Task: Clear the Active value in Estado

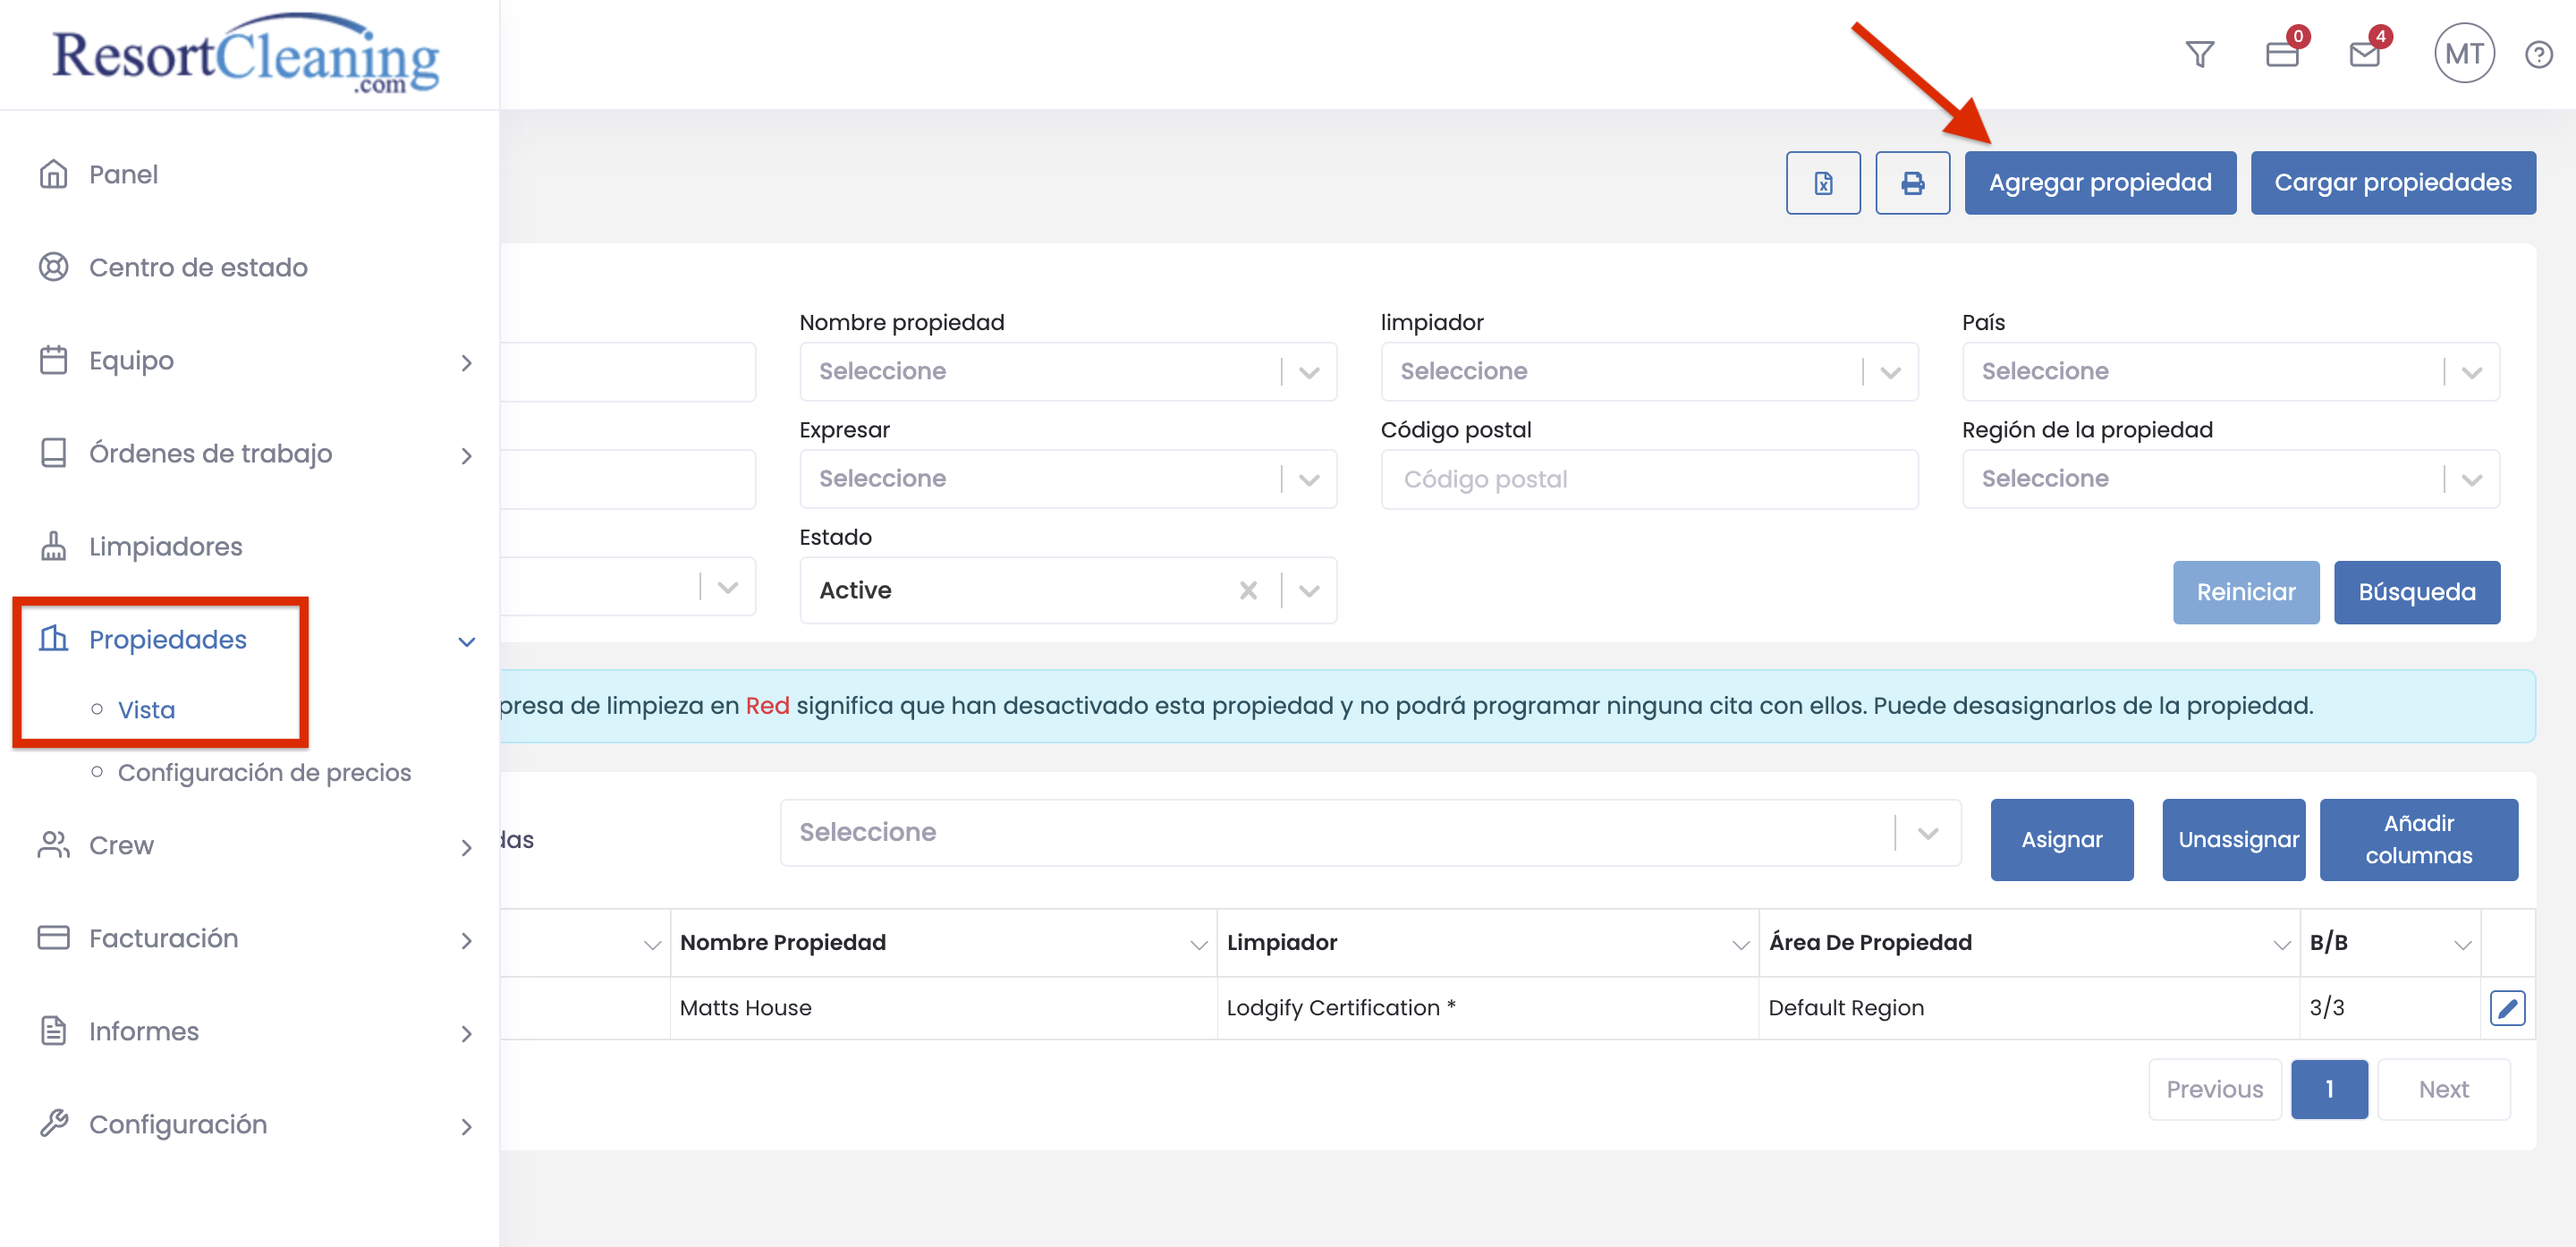Action: click(1247, 590)
